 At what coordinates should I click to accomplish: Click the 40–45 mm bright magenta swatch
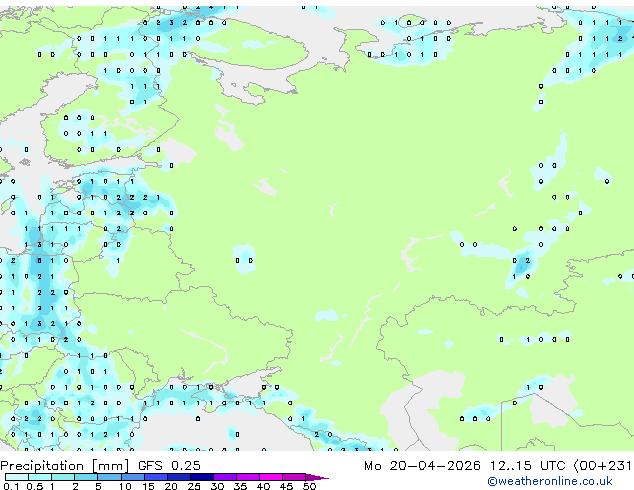coord(271,477)
